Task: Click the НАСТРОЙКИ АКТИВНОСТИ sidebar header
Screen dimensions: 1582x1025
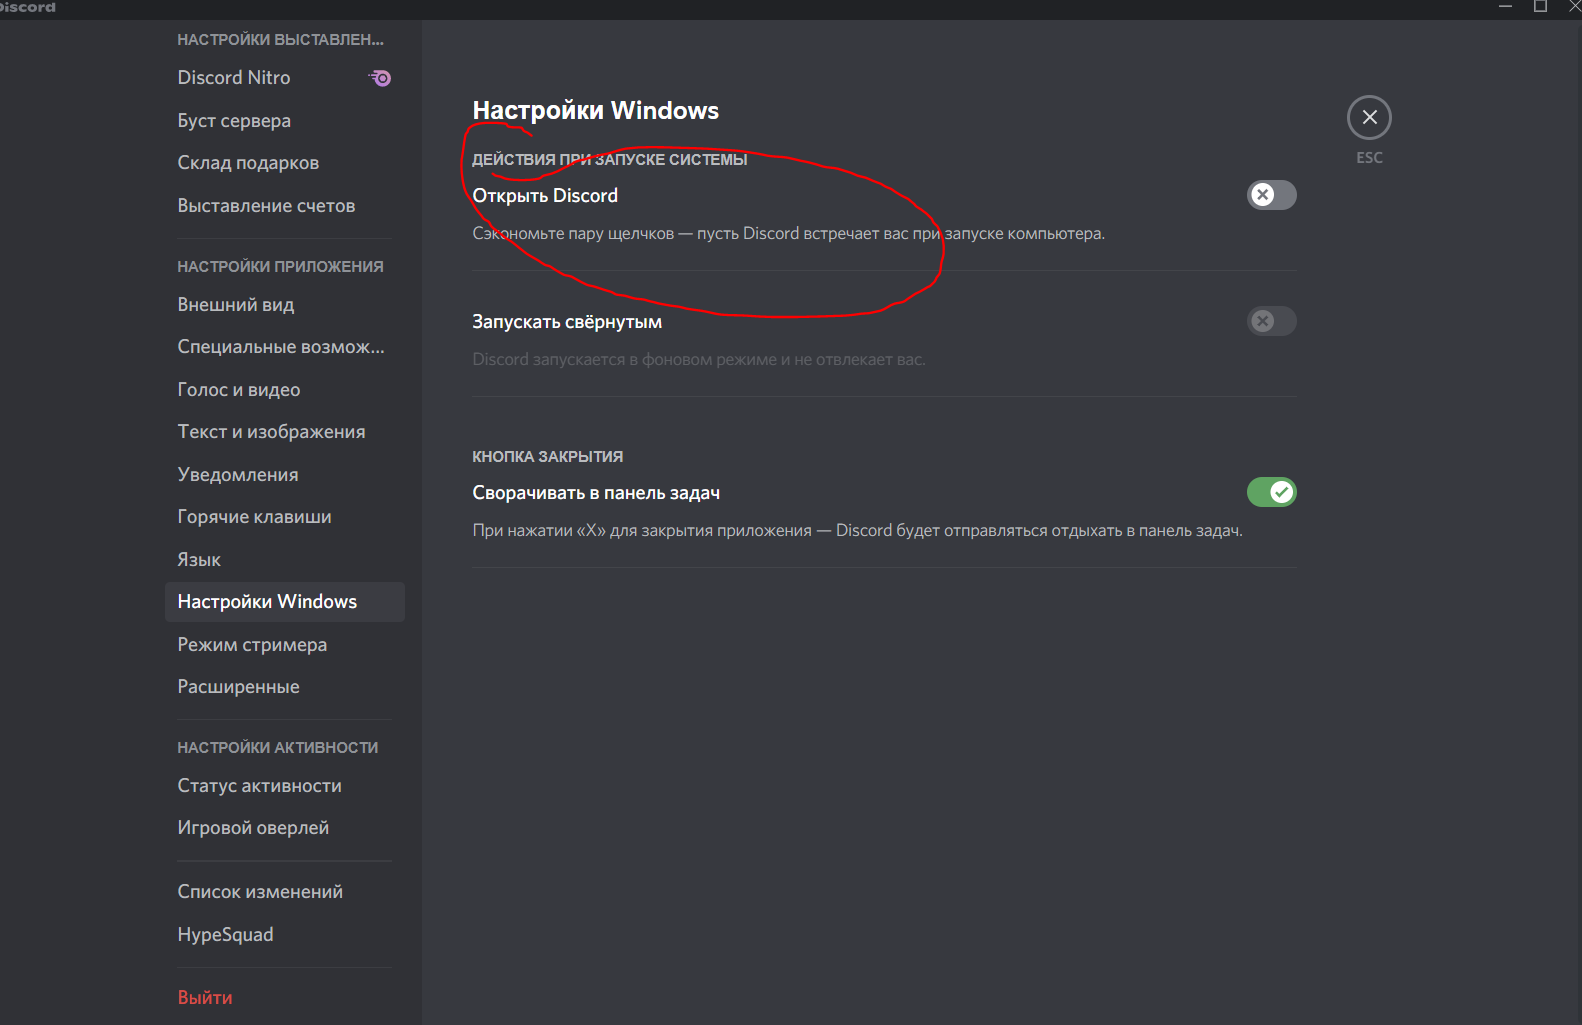Action: [x=278, y=748]
